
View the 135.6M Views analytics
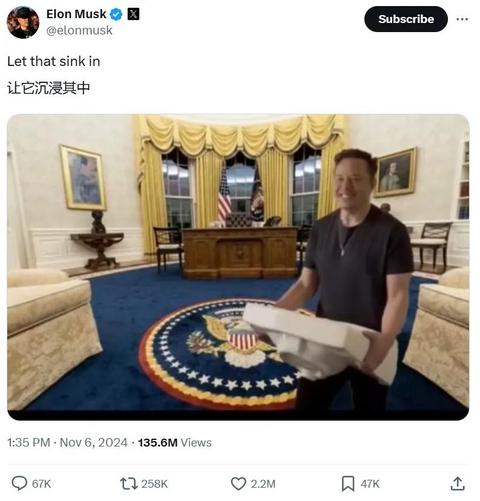click(x=175, y=443)
